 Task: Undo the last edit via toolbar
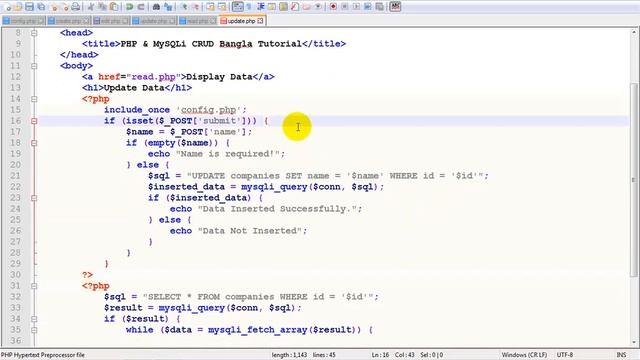pyautogui.click(x=129, y=7)
